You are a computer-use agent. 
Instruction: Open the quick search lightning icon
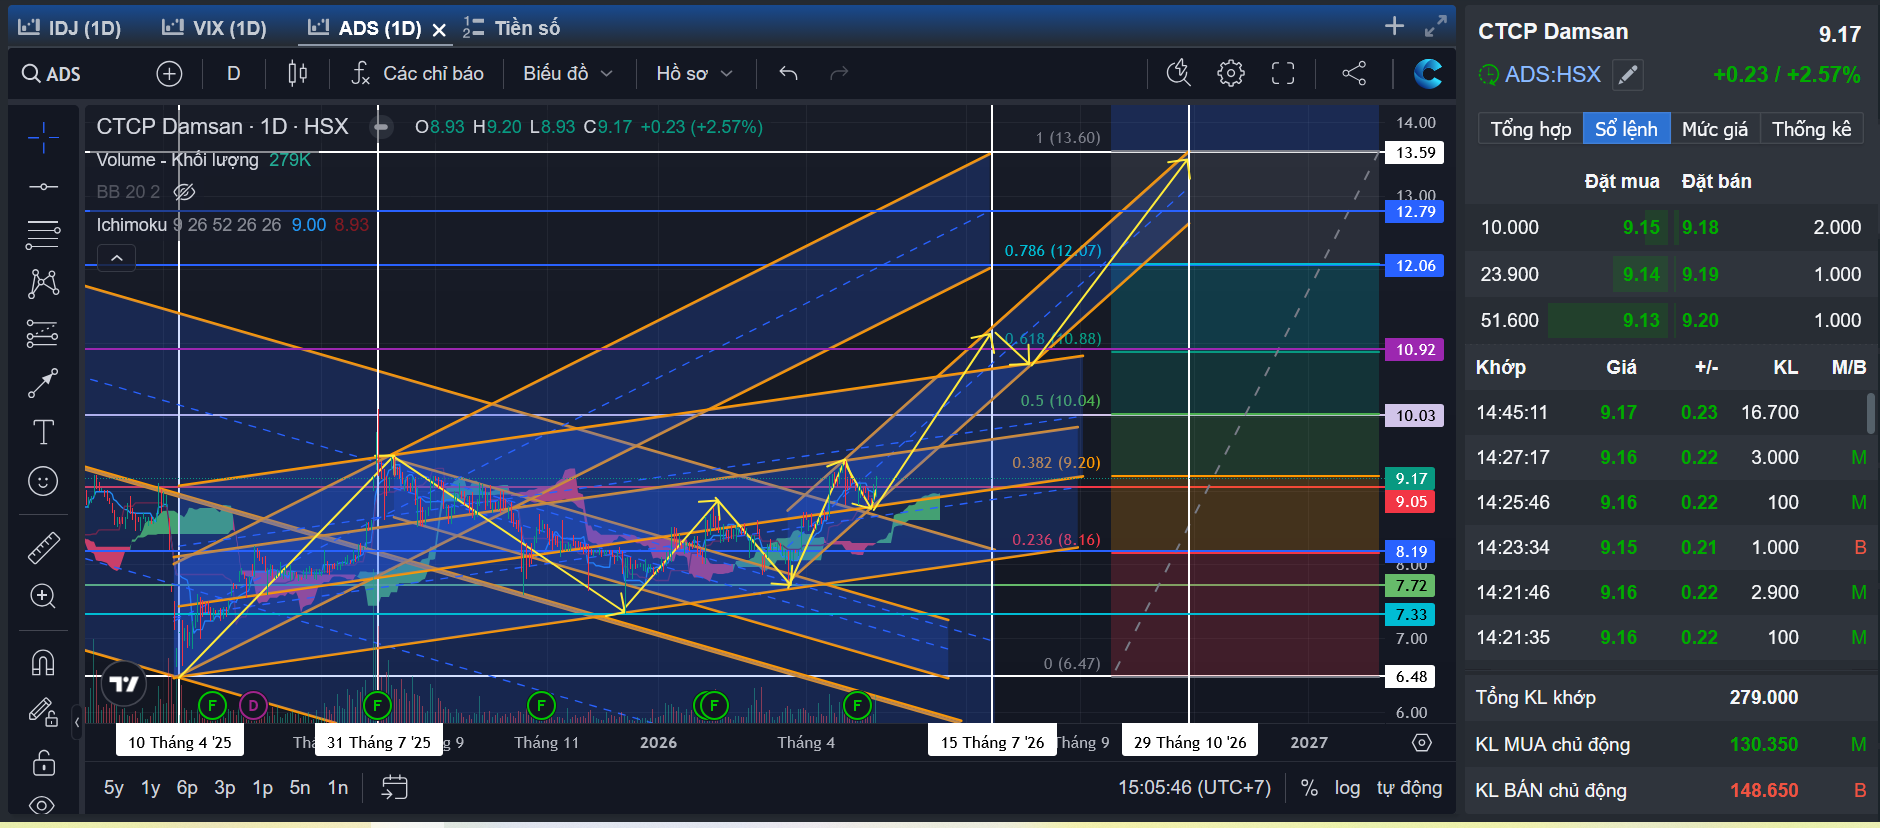(x=1179, y=73)
